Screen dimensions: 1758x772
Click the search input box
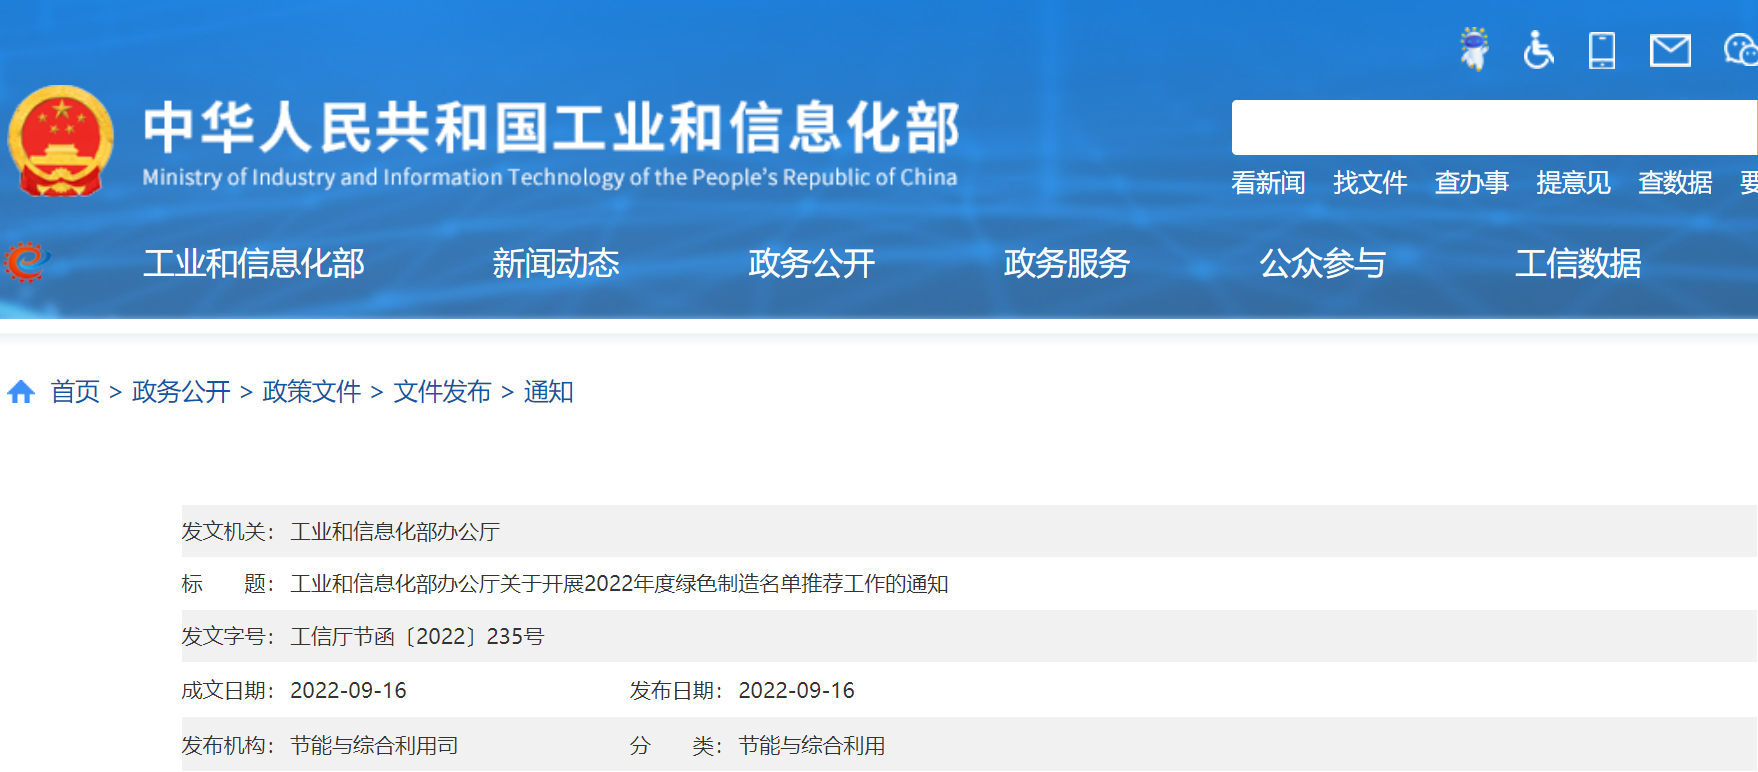1494,127
